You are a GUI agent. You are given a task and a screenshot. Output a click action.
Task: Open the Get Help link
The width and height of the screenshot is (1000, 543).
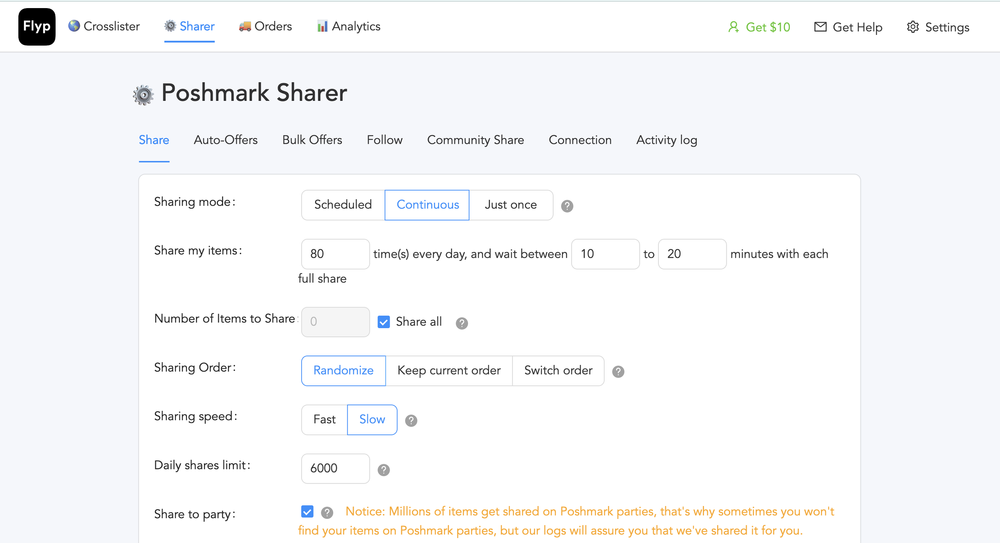(x=848, y=27)
